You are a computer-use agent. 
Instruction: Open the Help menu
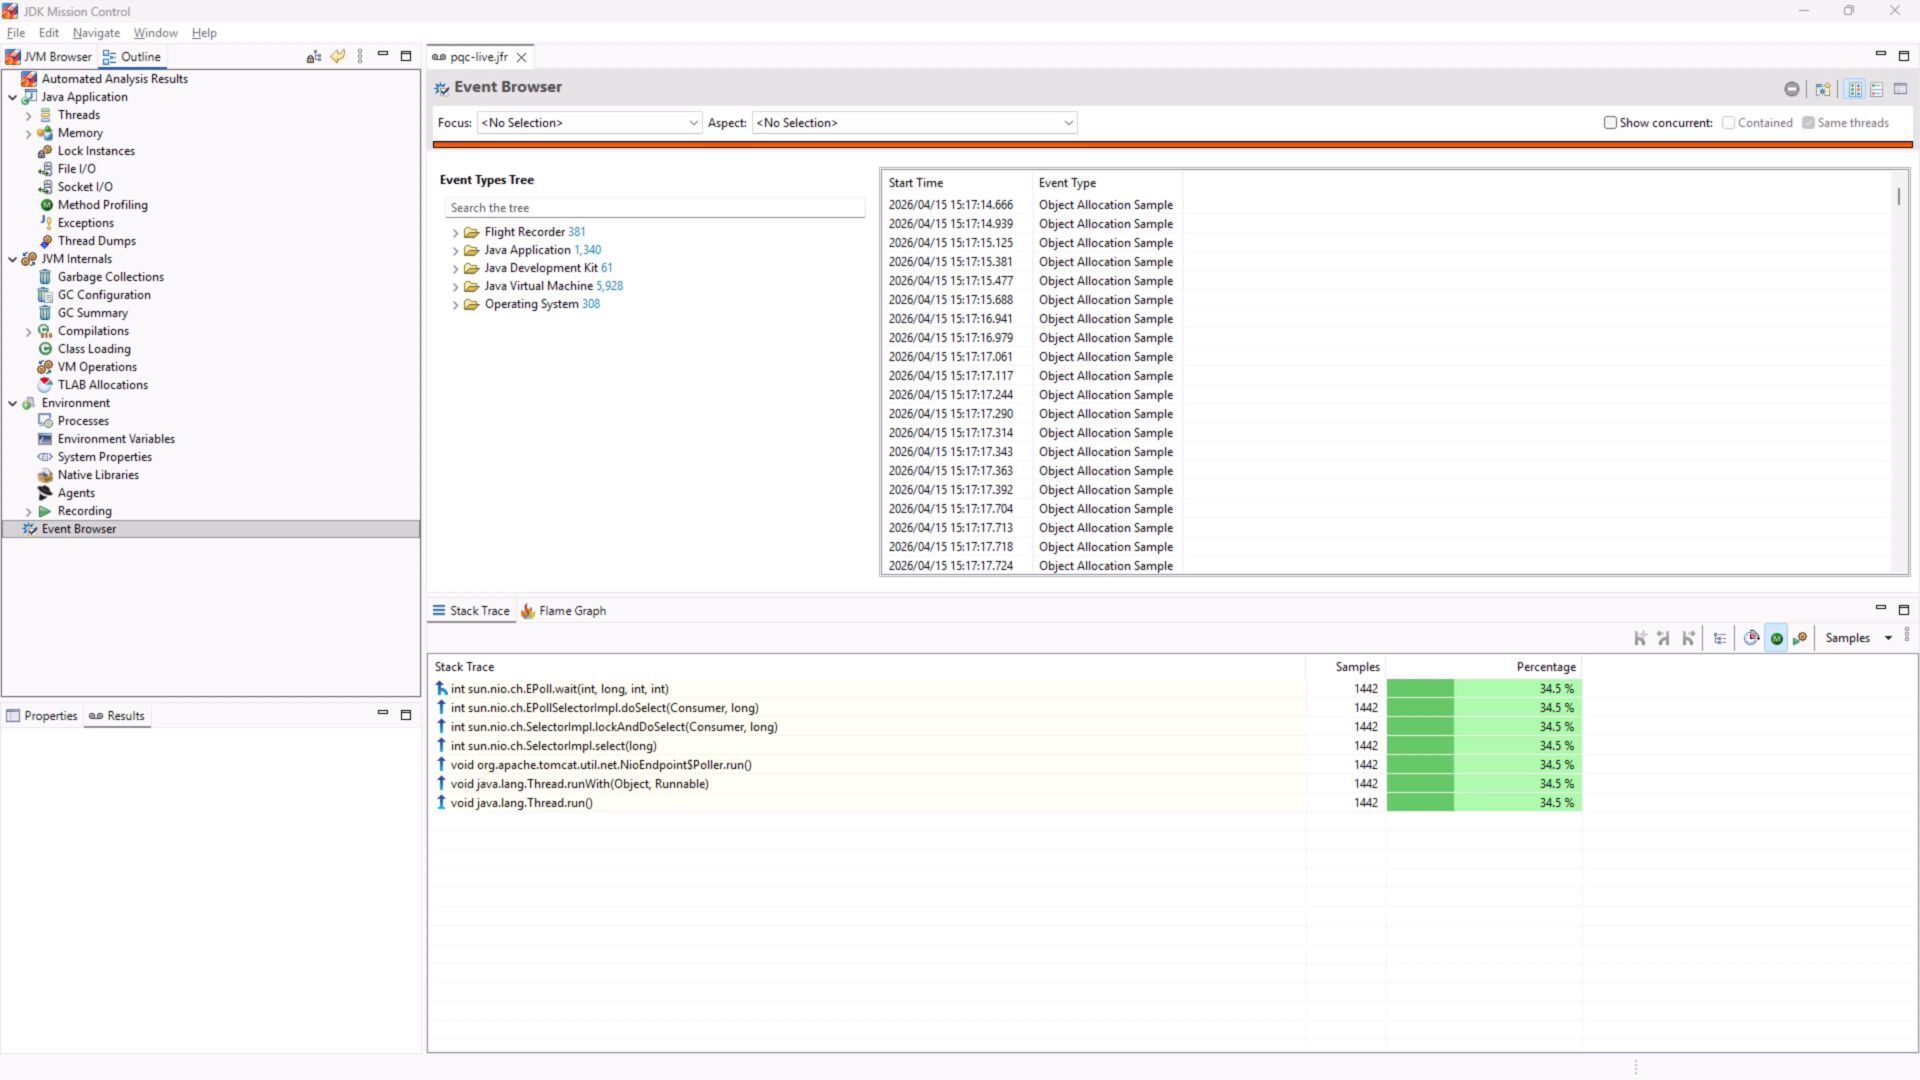[204, 33]
